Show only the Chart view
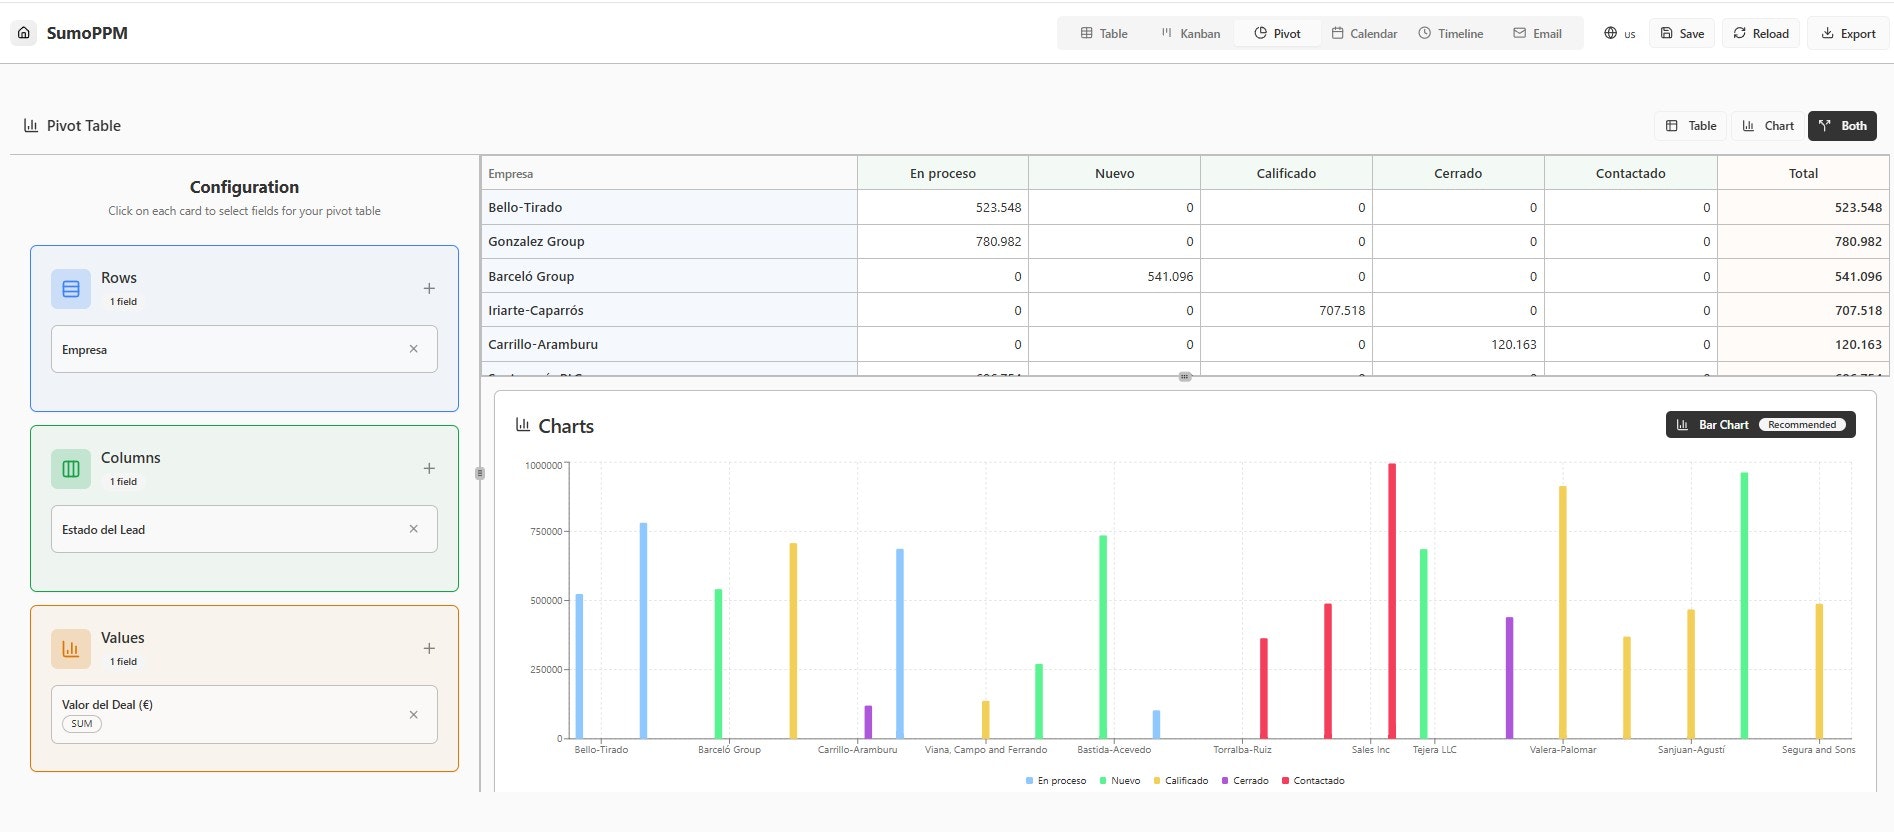This screenshot has width=1894, height=832. point(1768,126)
